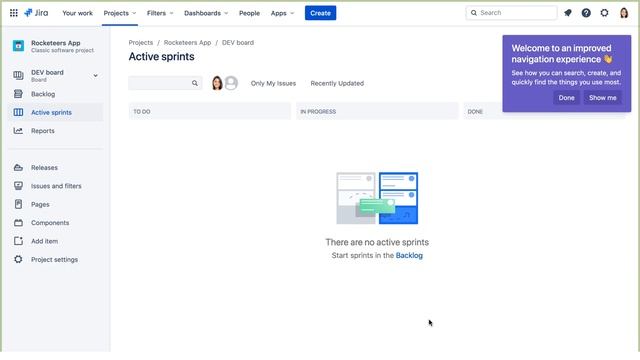Click the Jira logo

tap(36, 13)
